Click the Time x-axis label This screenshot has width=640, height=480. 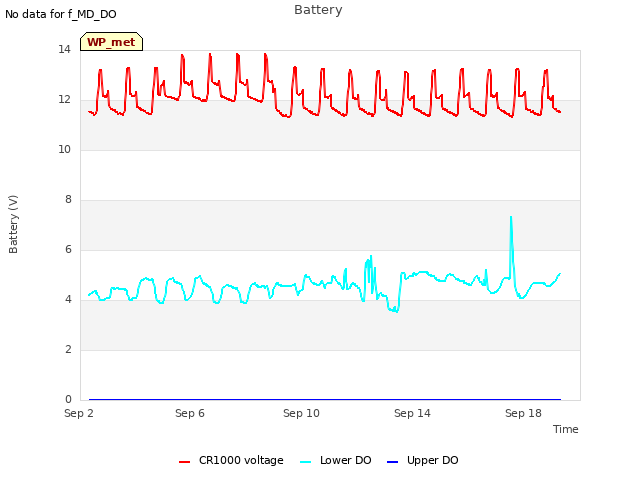(x=565, y=429)
